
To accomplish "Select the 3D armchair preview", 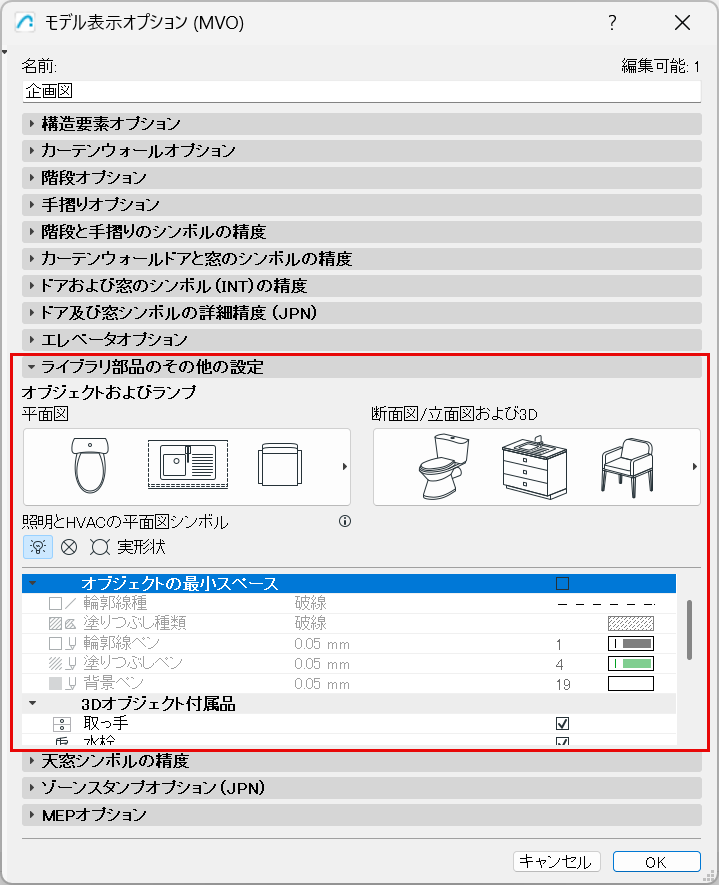I will tap(627, 467).
